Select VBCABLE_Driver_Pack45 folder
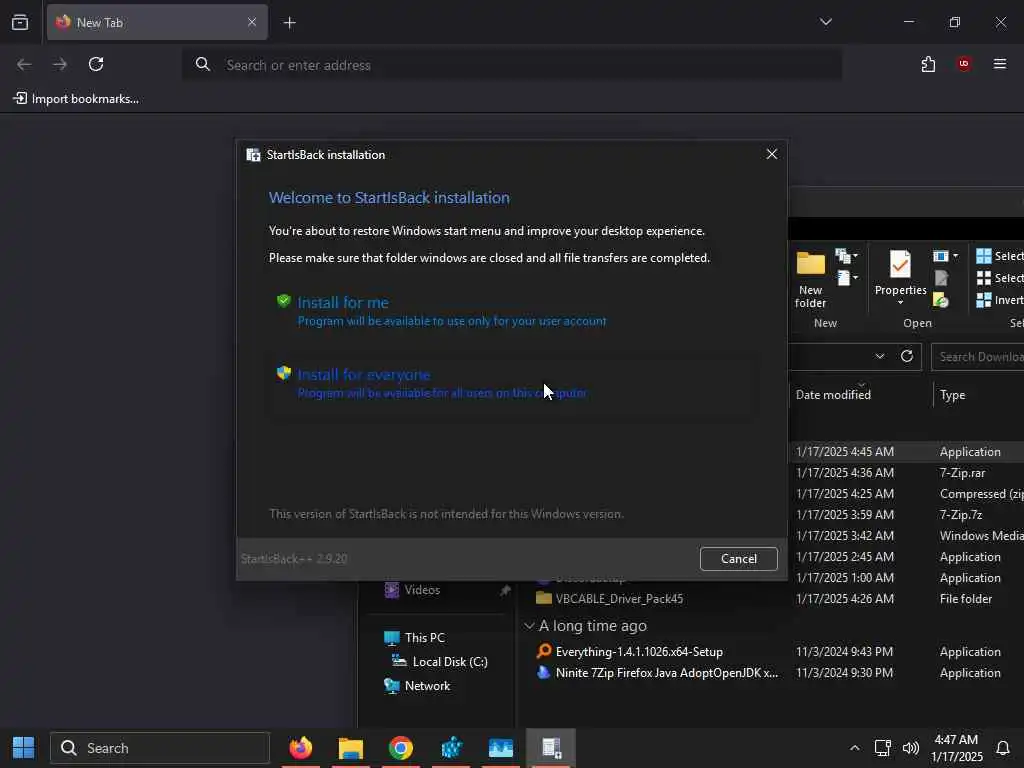The width and height of the screenshot is (1024, 768). 610,598
